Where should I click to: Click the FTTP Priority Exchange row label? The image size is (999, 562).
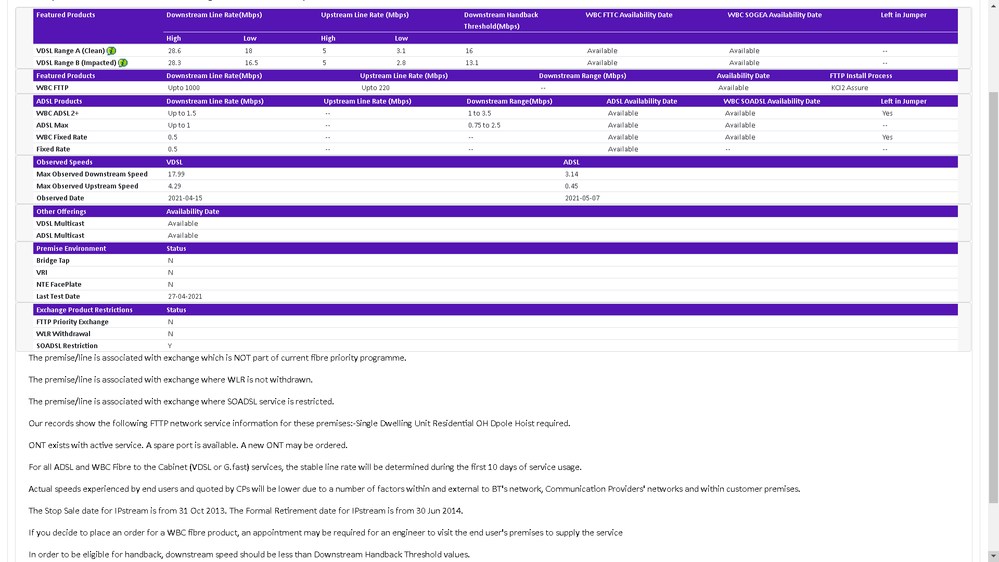(x=72, y=322)
